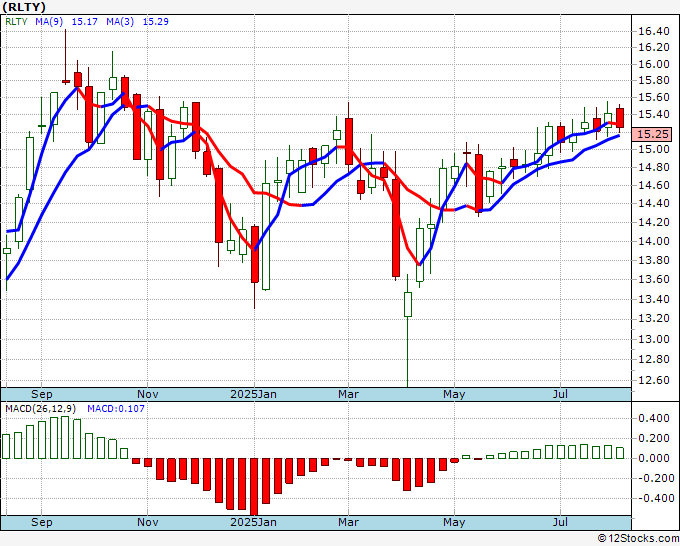Click Mar on the MACD date axis
Screen dimensions: 680x546
pyautogui.click(x=349, y=522)
